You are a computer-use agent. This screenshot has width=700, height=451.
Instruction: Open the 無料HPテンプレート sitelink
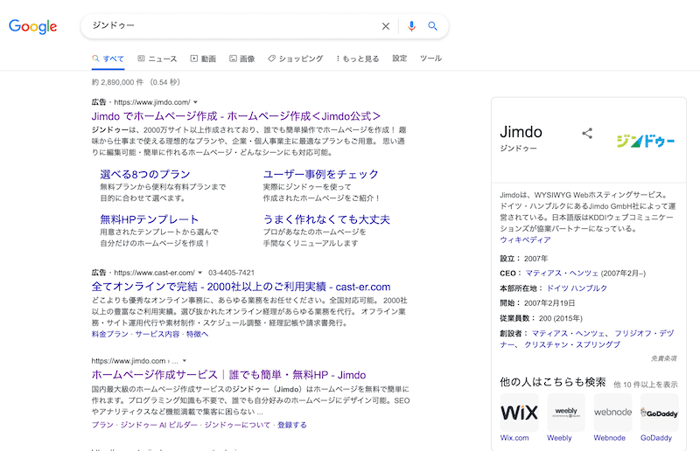pos(149,219)
